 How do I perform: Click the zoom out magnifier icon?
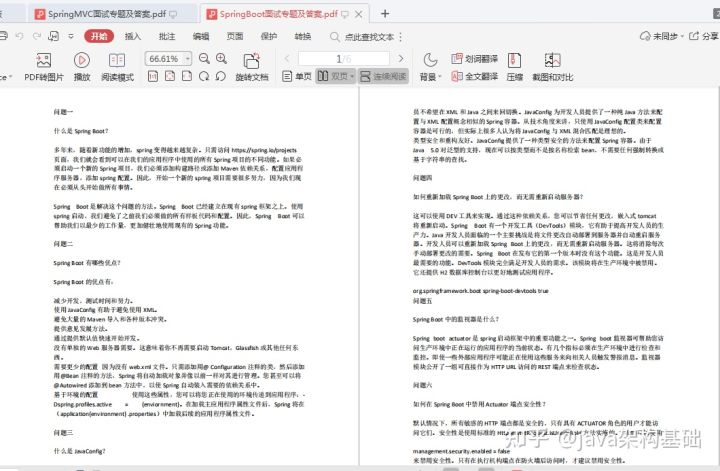[x=204, y=58]
